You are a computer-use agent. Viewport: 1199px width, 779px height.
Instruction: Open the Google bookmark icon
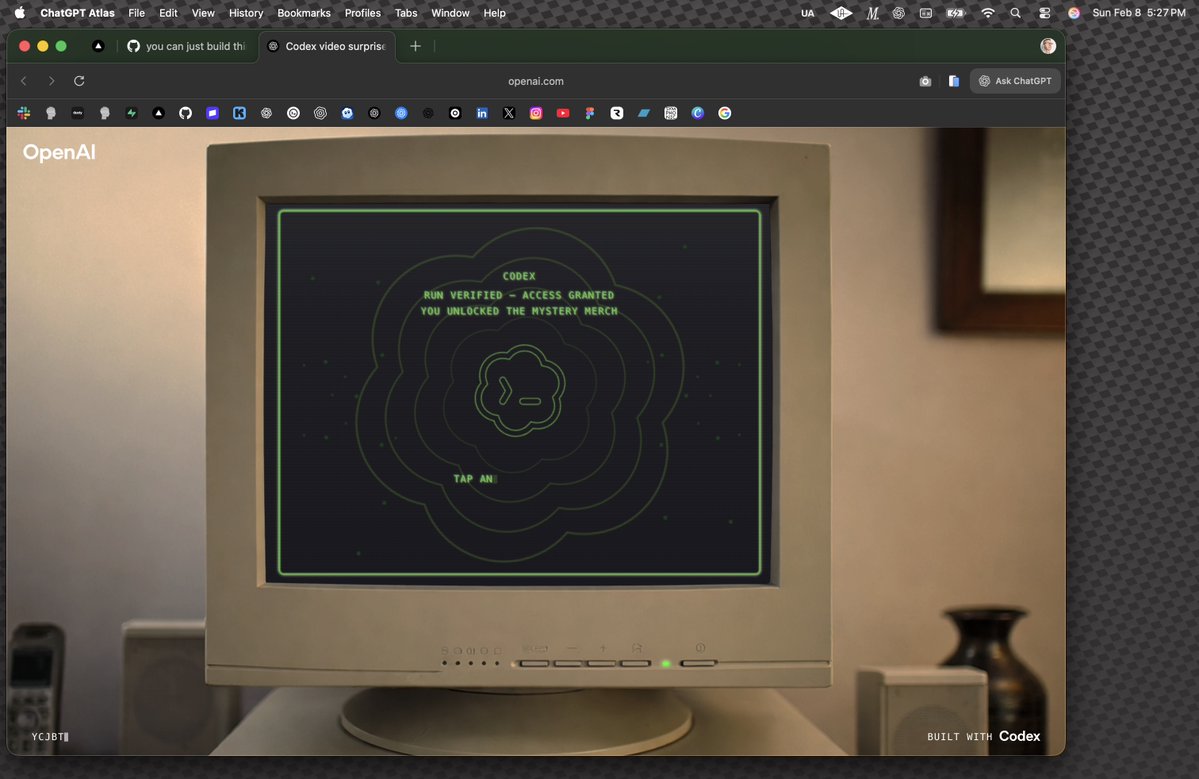click(724, 113)
